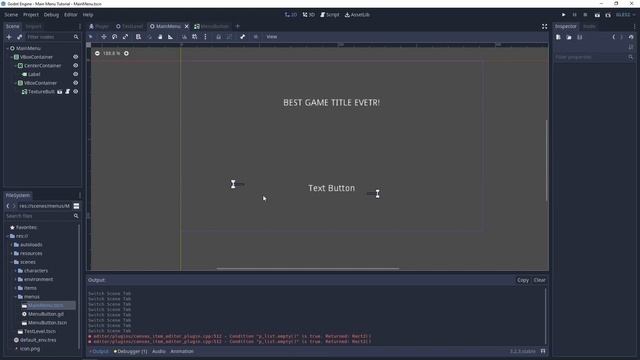This screenshot has height=360, width=640.
Task: Open the Debugger bottom panel
Action: click(131, 351)
